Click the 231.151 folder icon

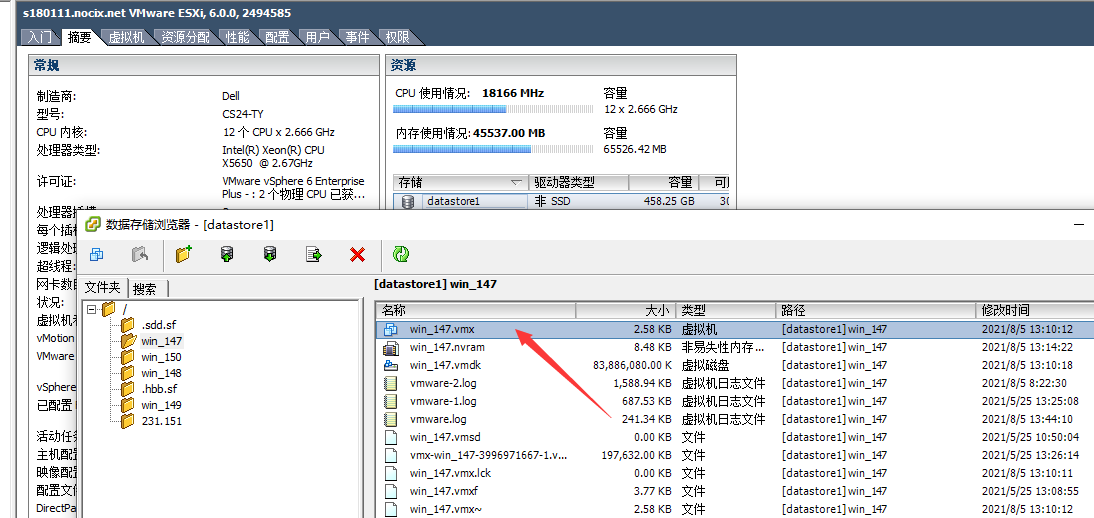(x=127, y=421)
